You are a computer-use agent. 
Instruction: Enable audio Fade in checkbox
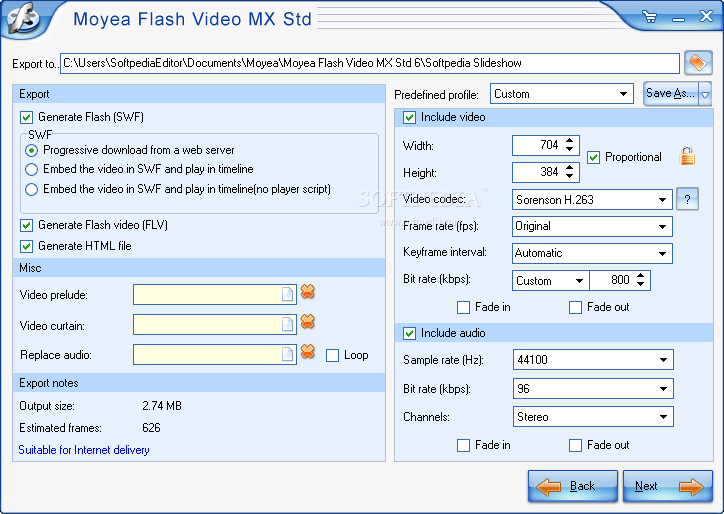[463, 445]
